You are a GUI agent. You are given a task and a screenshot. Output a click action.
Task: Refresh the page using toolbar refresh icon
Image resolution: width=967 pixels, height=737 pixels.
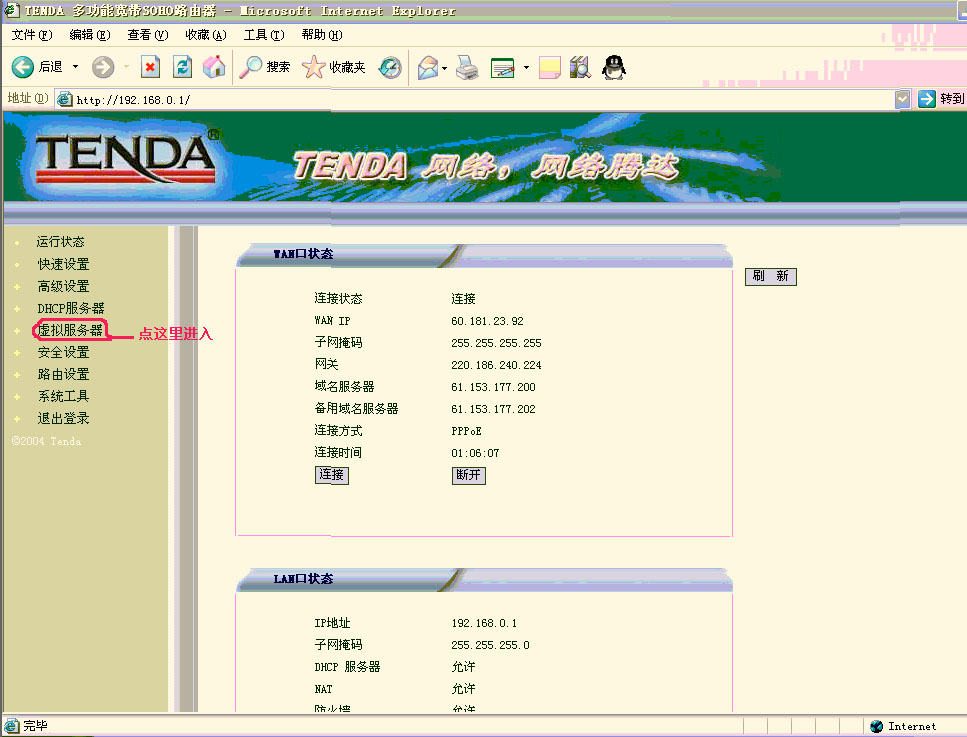pos(182,67)
